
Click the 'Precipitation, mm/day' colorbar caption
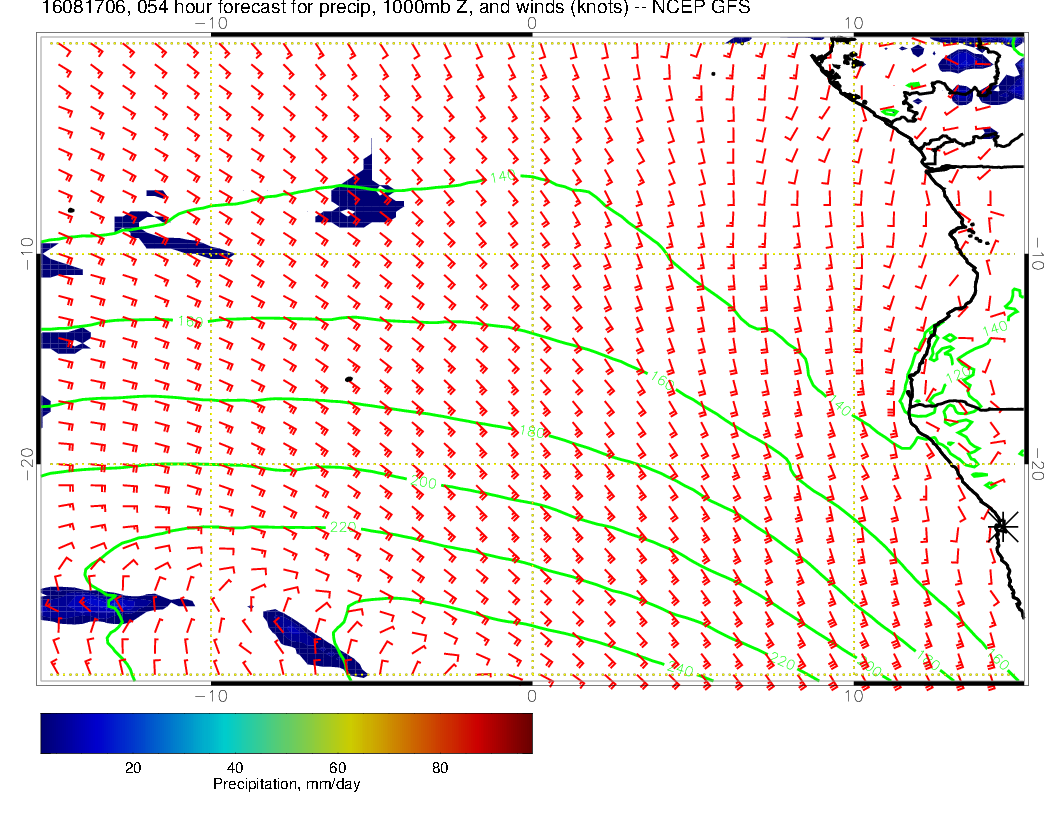point(286,785)
